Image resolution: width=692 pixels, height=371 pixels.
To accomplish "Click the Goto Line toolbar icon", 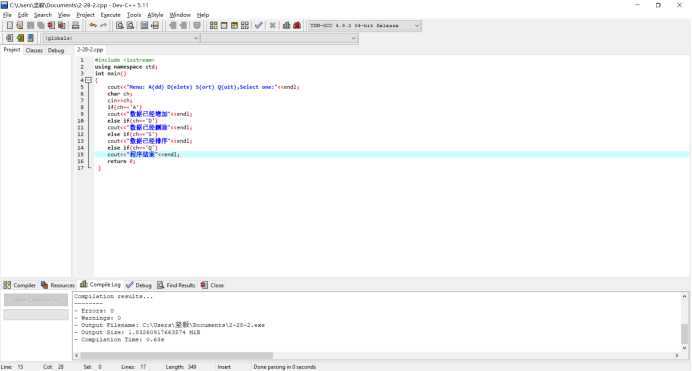I will point(155,26).
